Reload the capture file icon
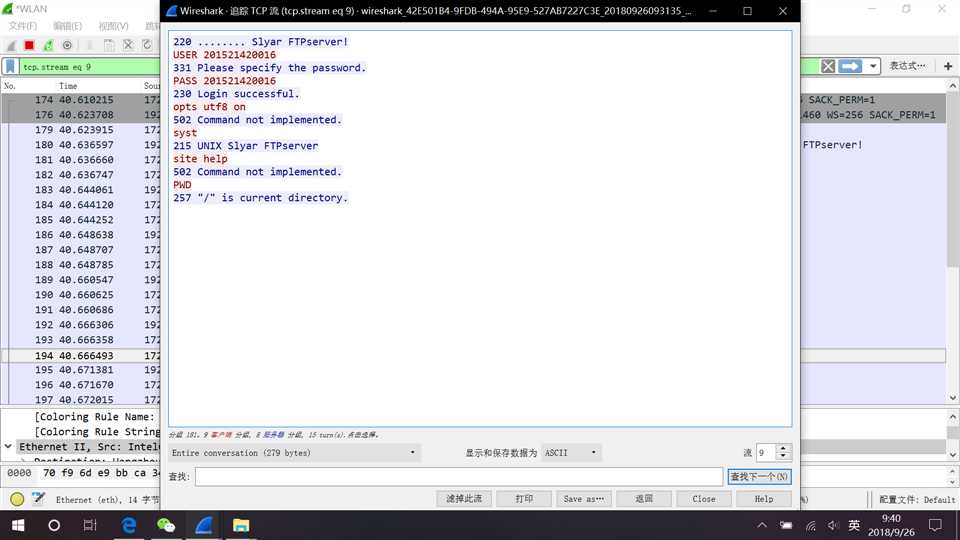Screen dimensions: 960x540 (147, 45)
